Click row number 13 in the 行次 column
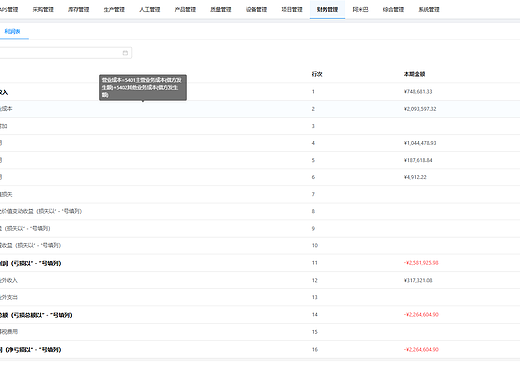 pyautogui.click(x=315, y=297)
